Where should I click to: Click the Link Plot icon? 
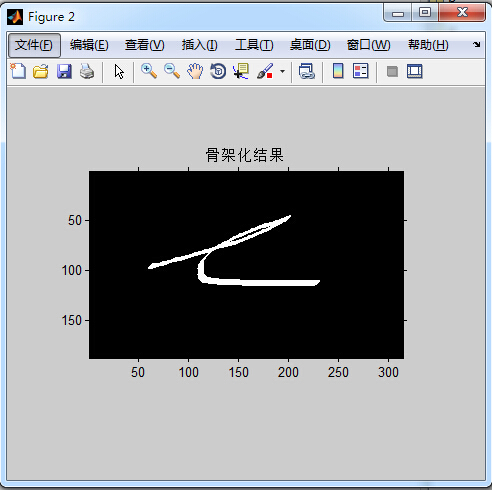tap(307, 71)
